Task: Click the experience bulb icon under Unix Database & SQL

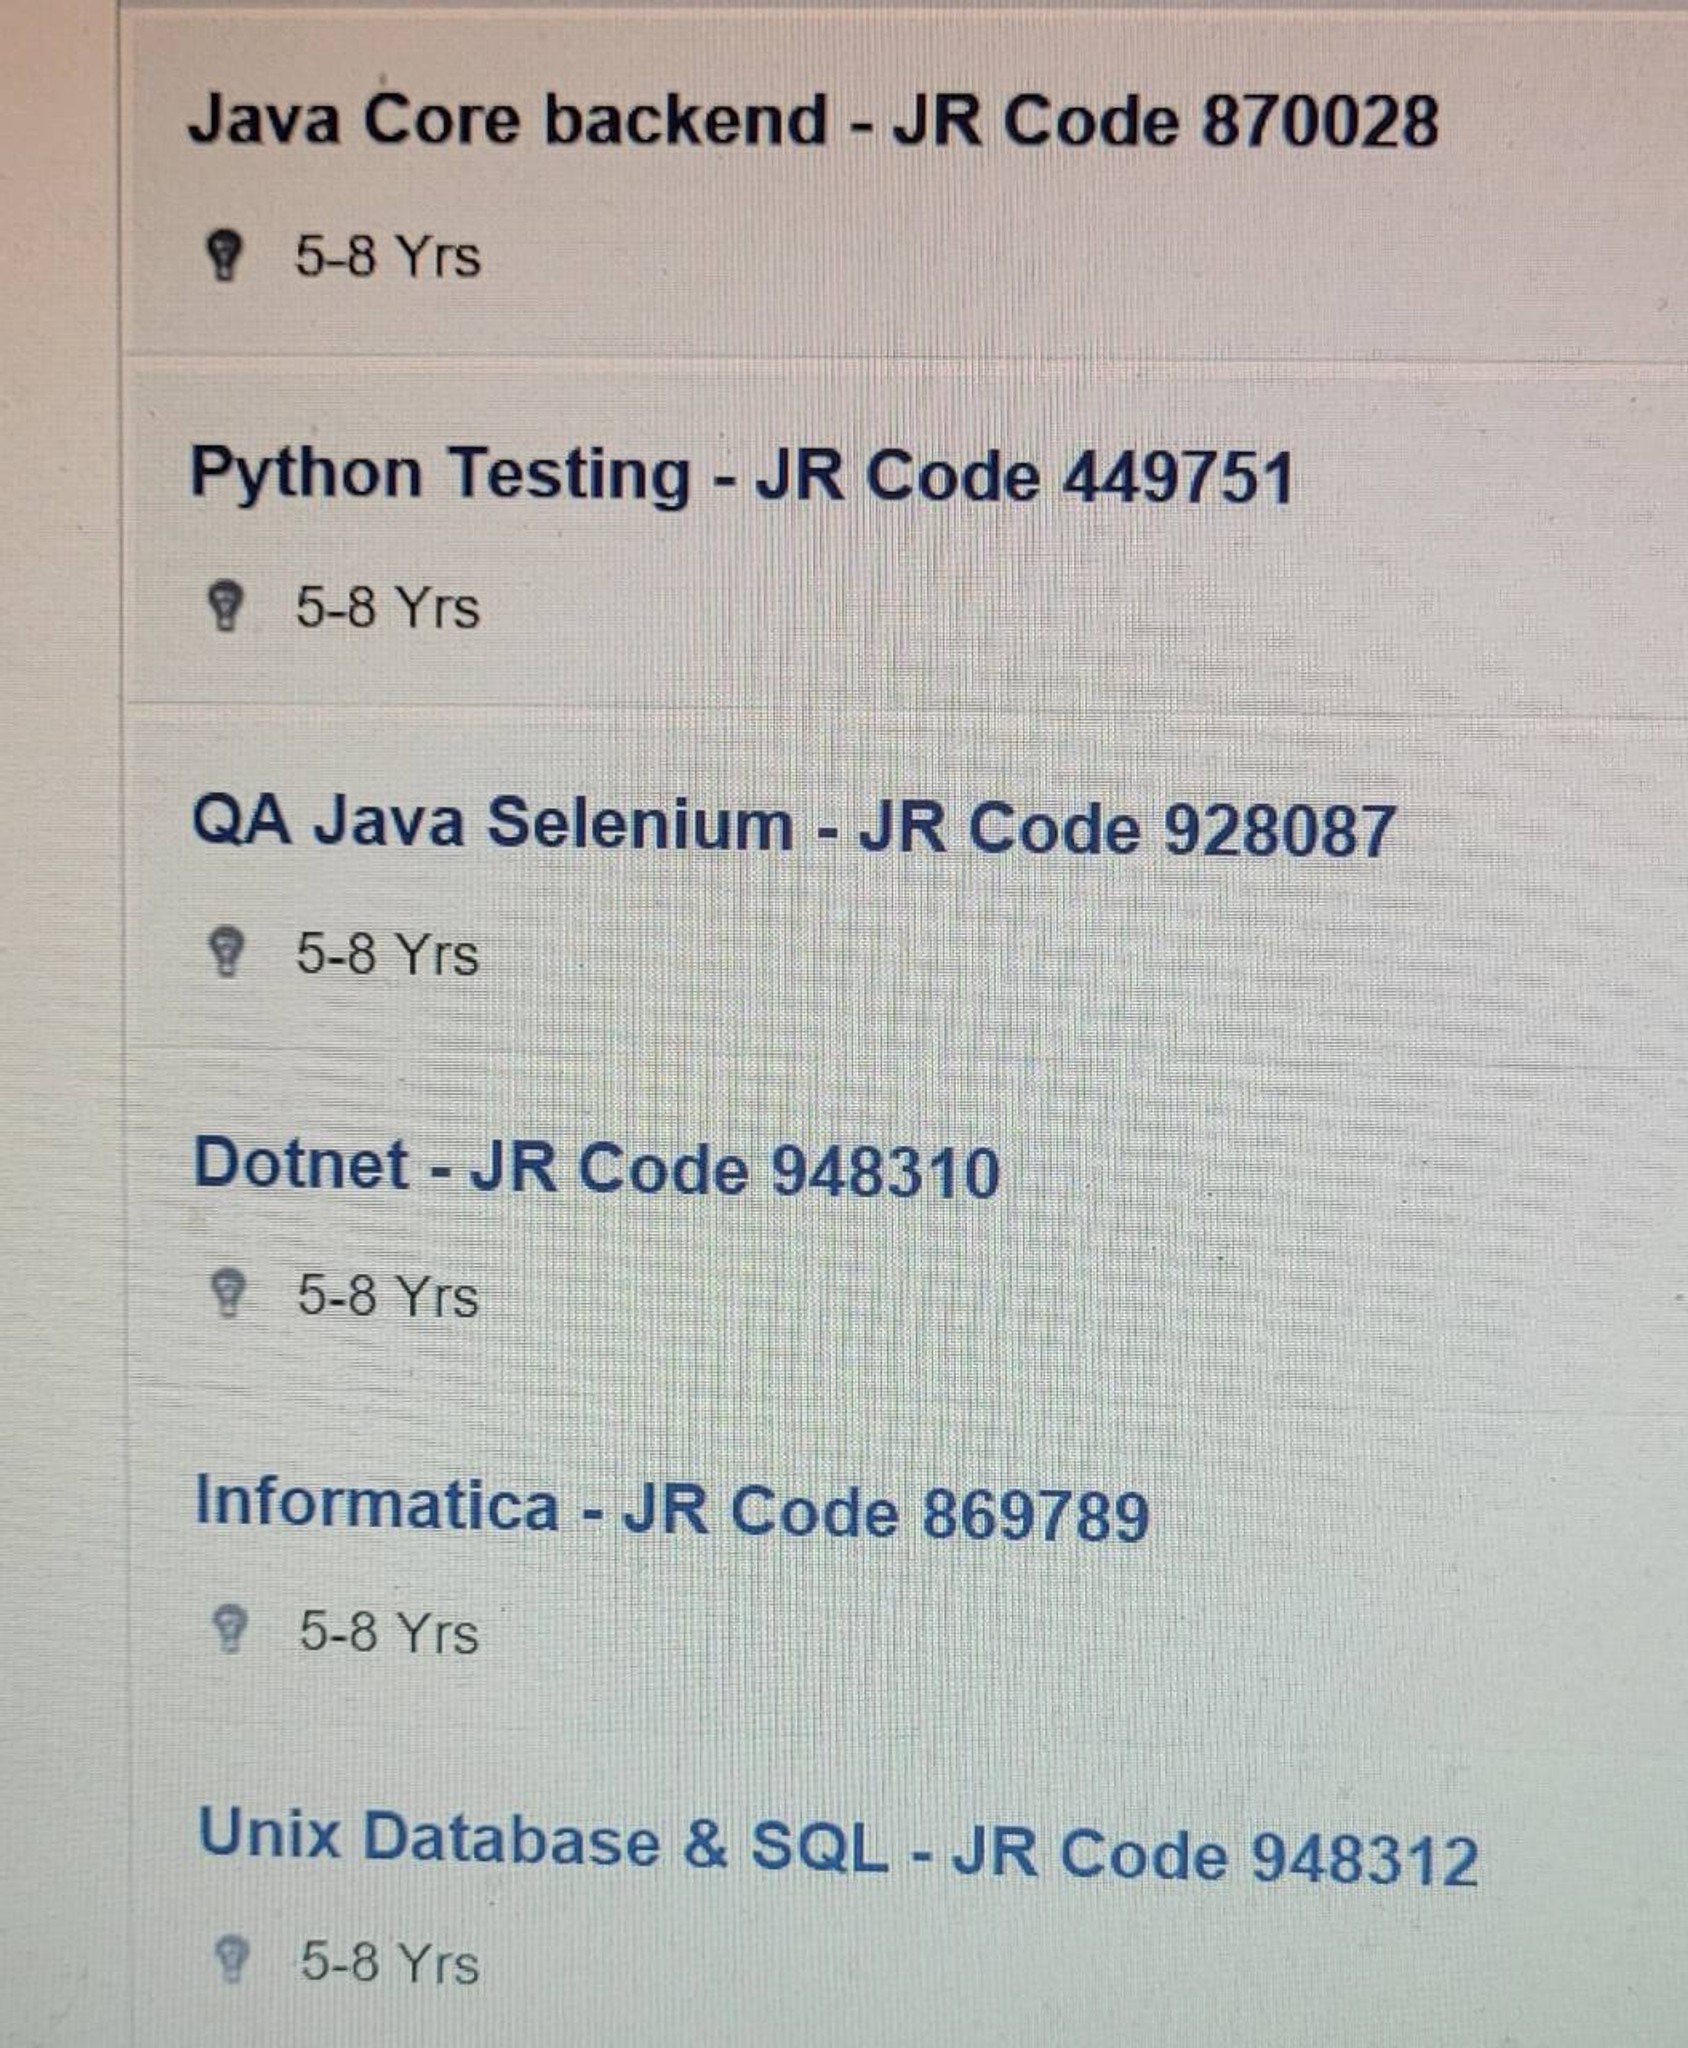Action: 233,1960
